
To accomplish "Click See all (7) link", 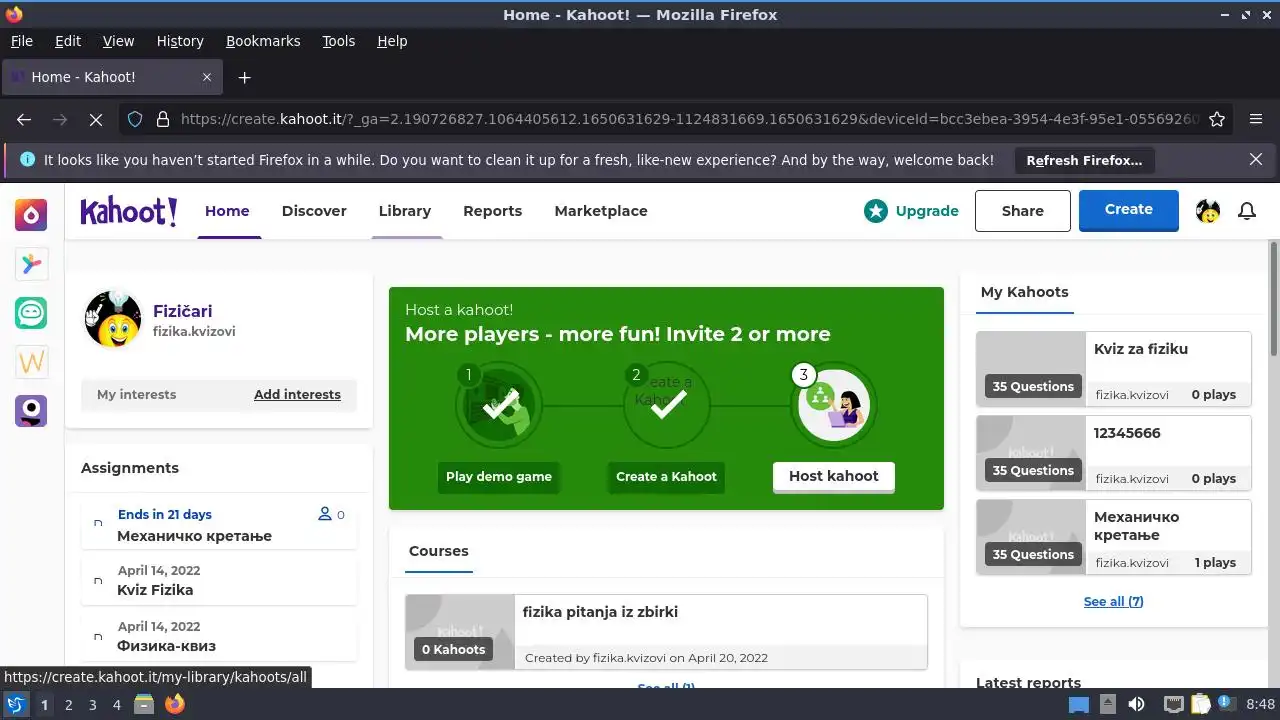I will point(1113,602).
